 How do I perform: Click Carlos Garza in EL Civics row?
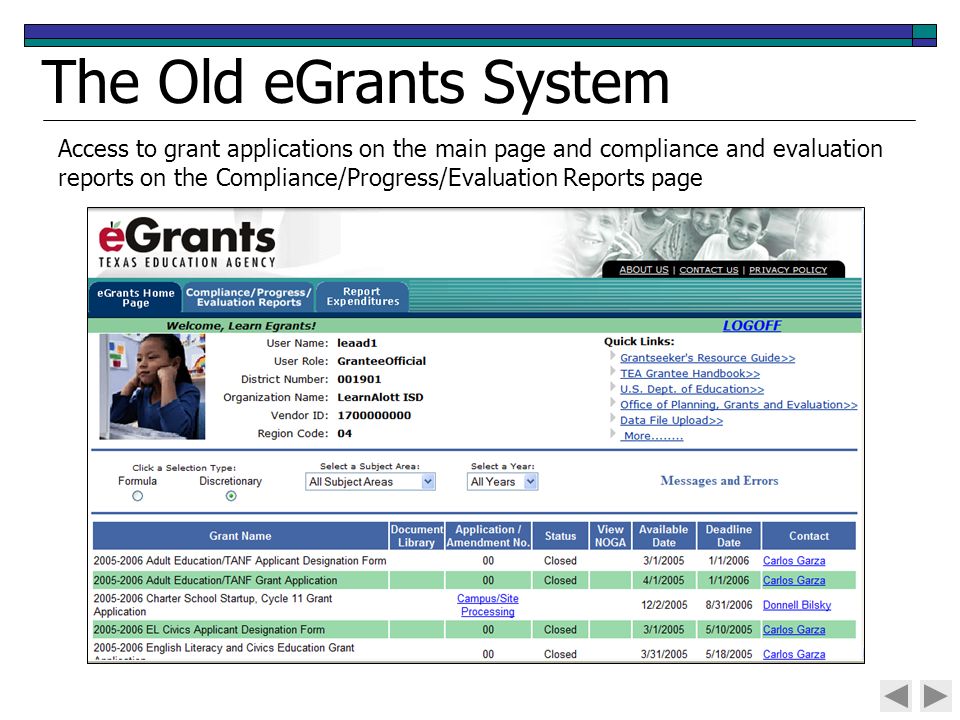(x=793, y=630)
